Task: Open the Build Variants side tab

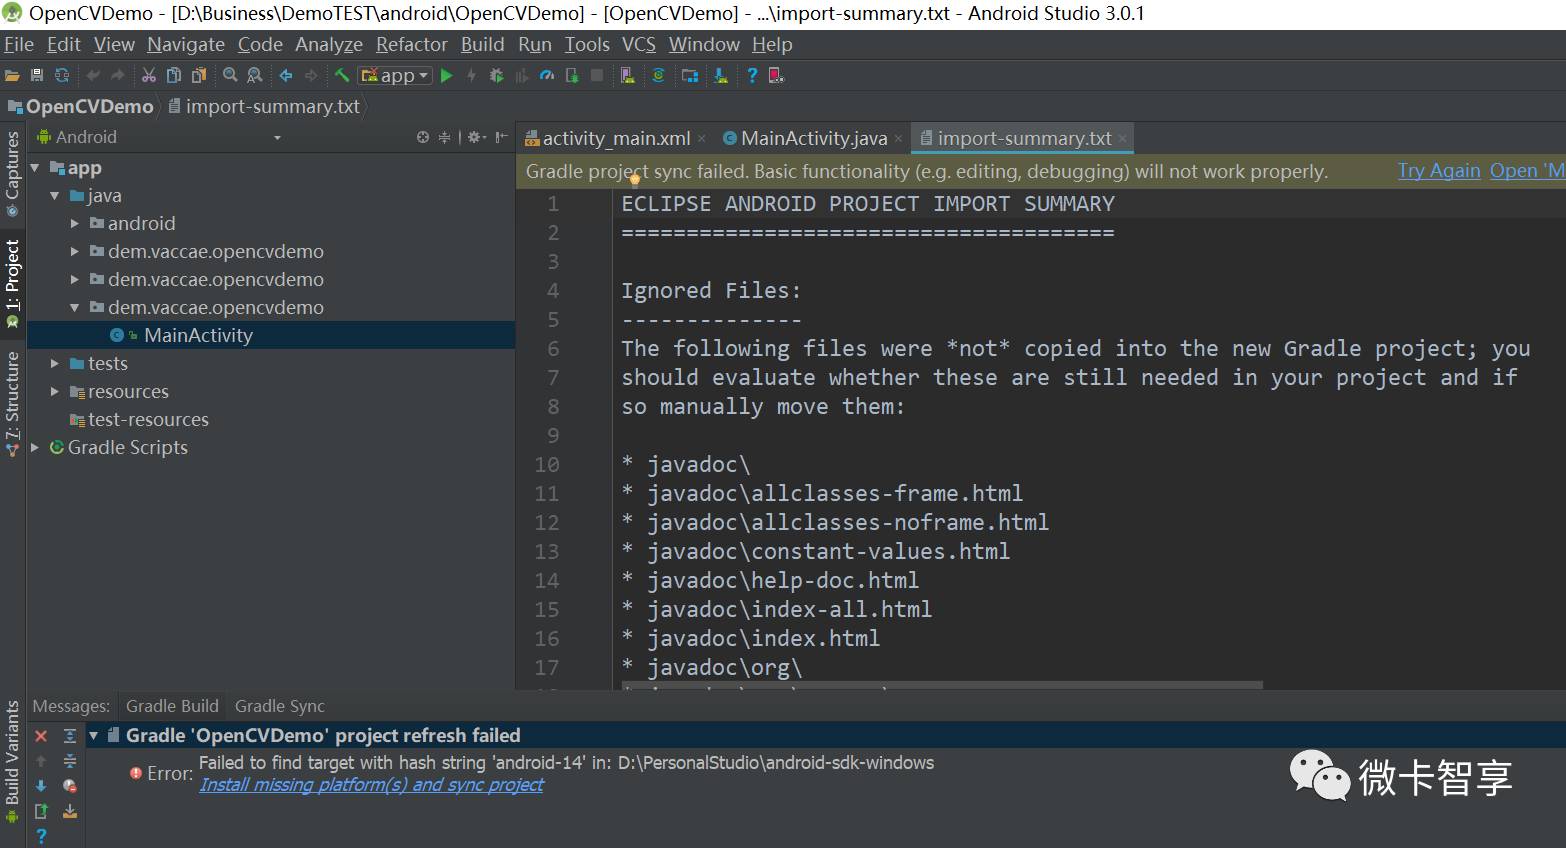Action: coord(12,762)
